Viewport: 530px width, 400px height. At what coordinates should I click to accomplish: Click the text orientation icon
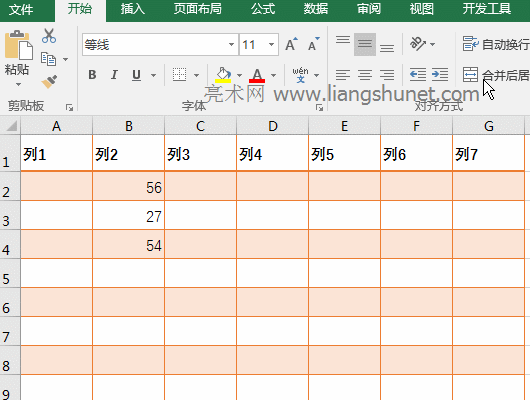(x=418, y=44)
